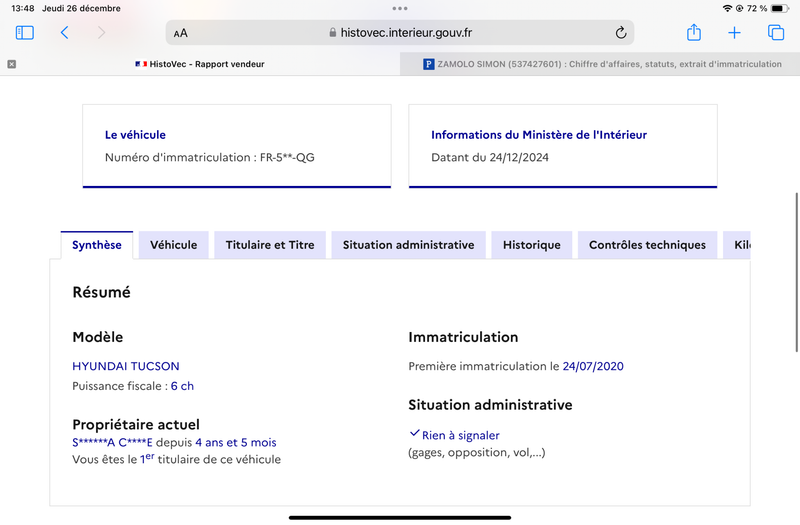Open the Véhicule tab
This screenshot has width=800, height=525.
click(173, 245)
